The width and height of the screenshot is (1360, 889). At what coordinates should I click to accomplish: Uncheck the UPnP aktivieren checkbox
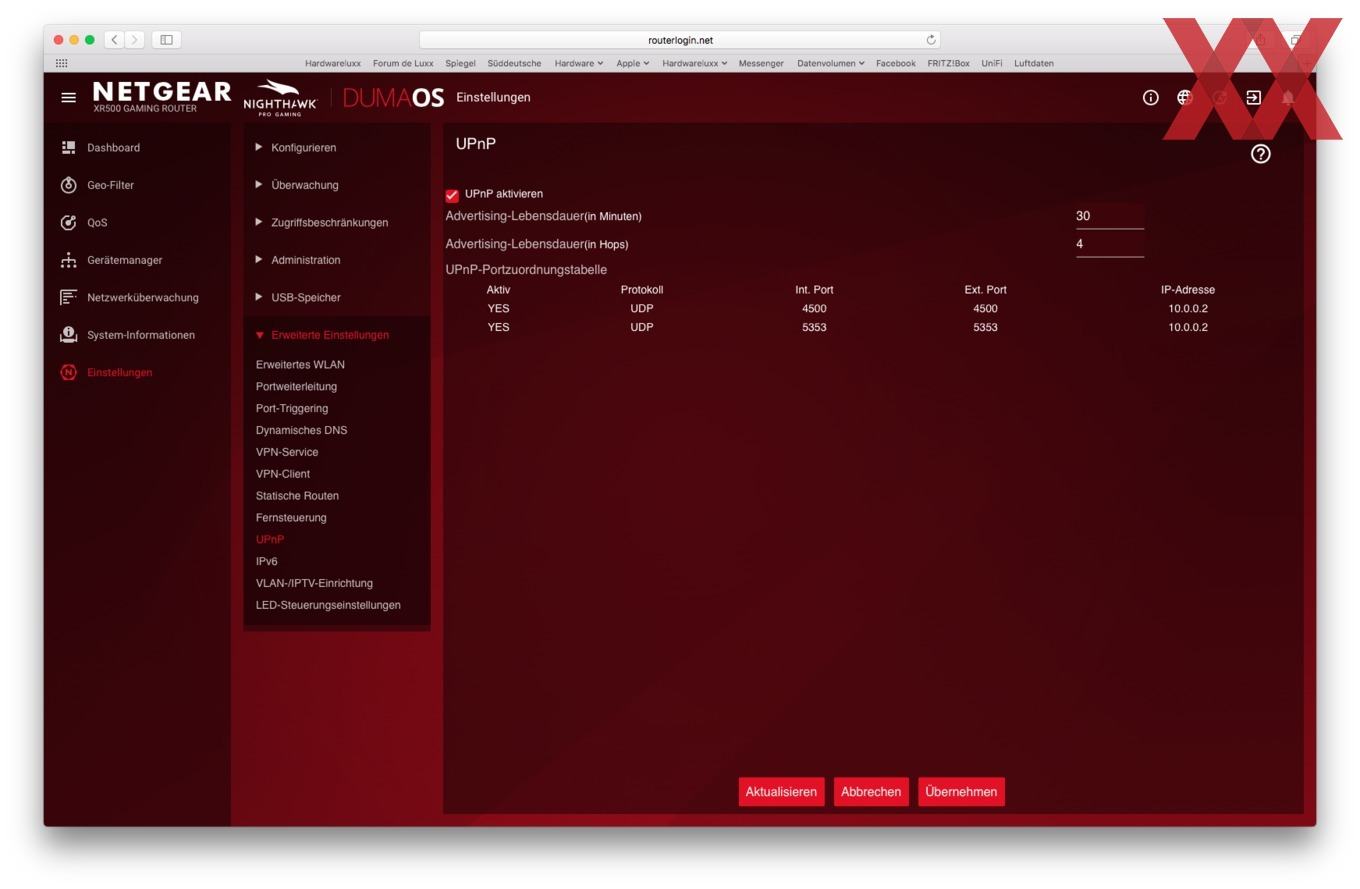pyautogui.click(x=452, y=195)
